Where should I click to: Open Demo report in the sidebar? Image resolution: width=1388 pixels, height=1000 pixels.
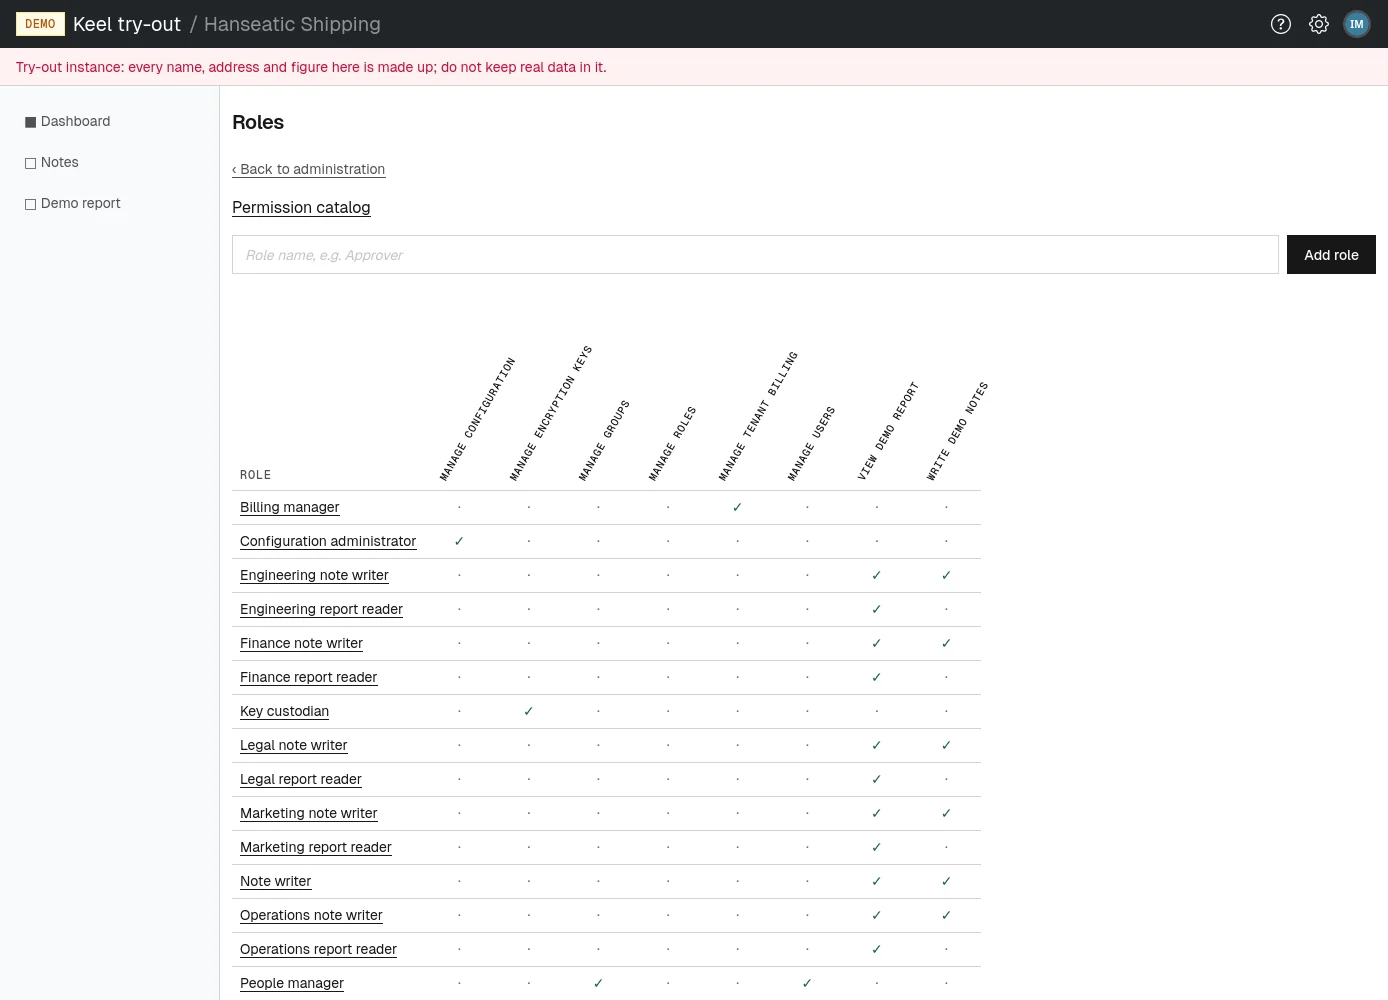tap(73, 203)
